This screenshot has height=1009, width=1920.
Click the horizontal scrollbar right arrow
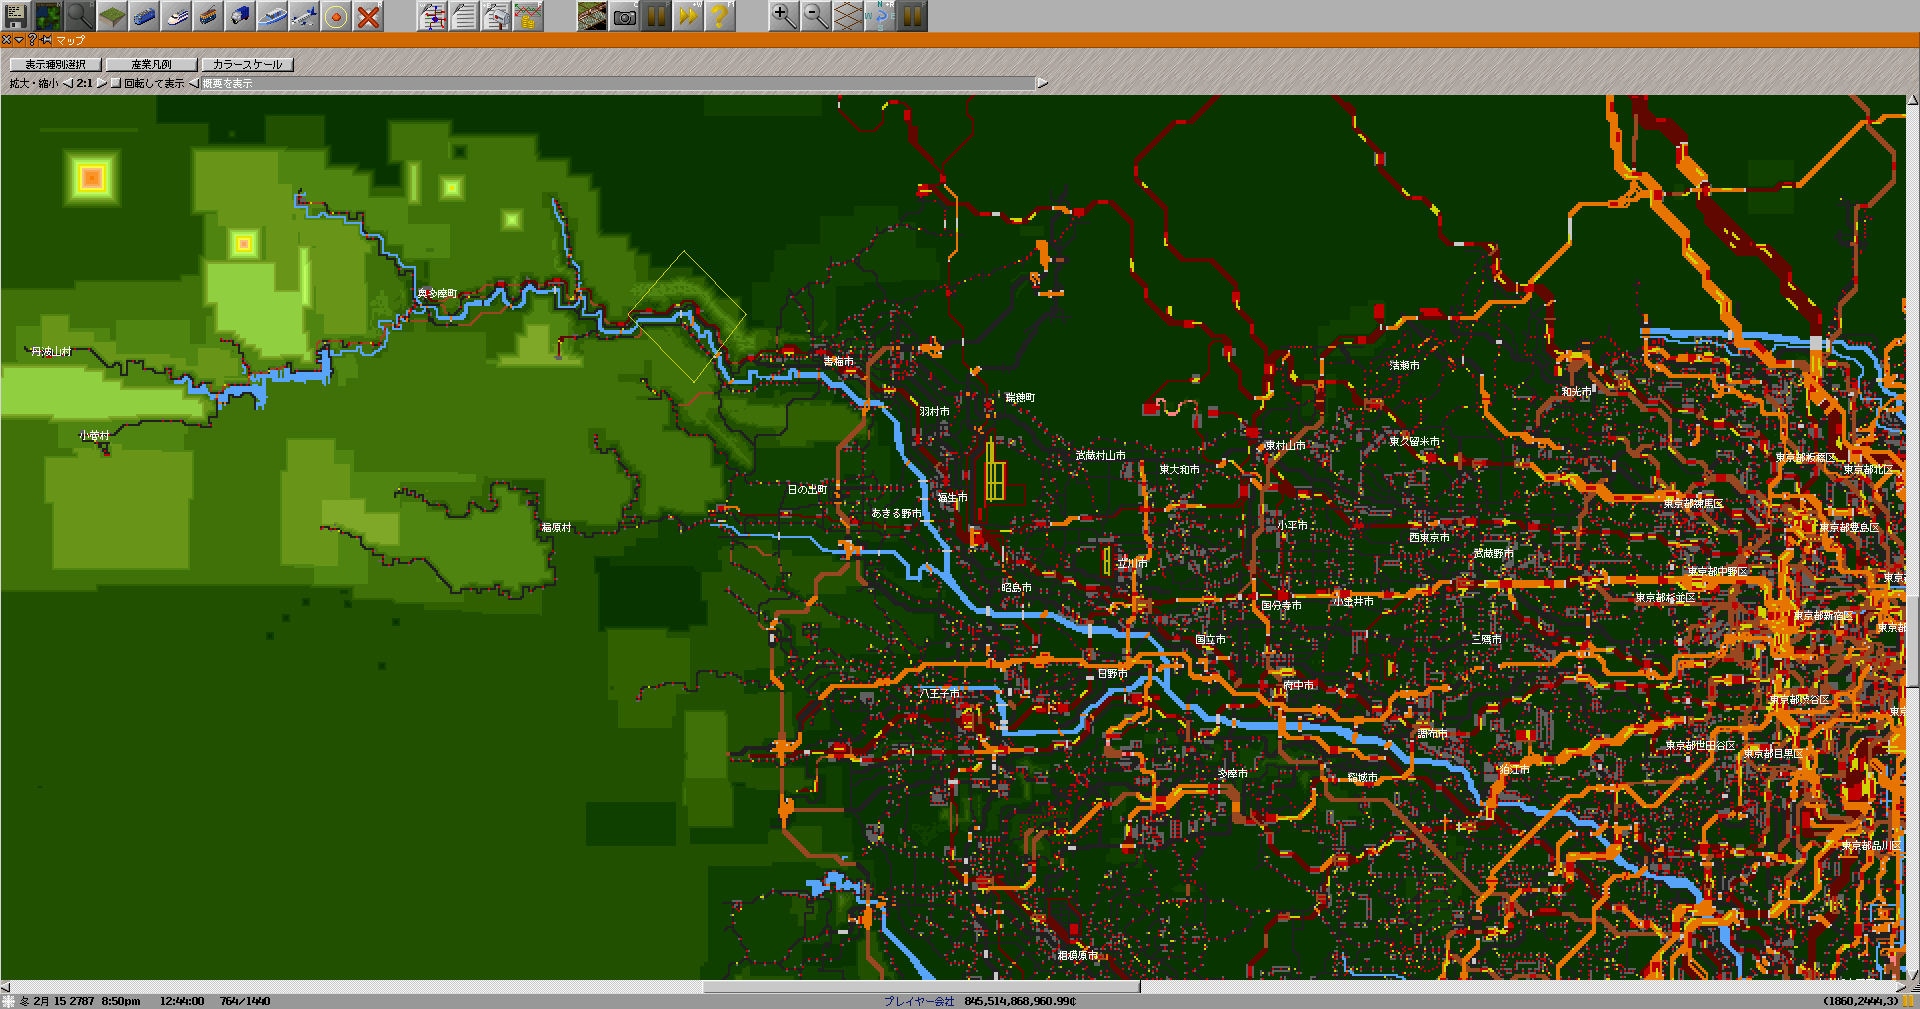[x=1899, y=987]
